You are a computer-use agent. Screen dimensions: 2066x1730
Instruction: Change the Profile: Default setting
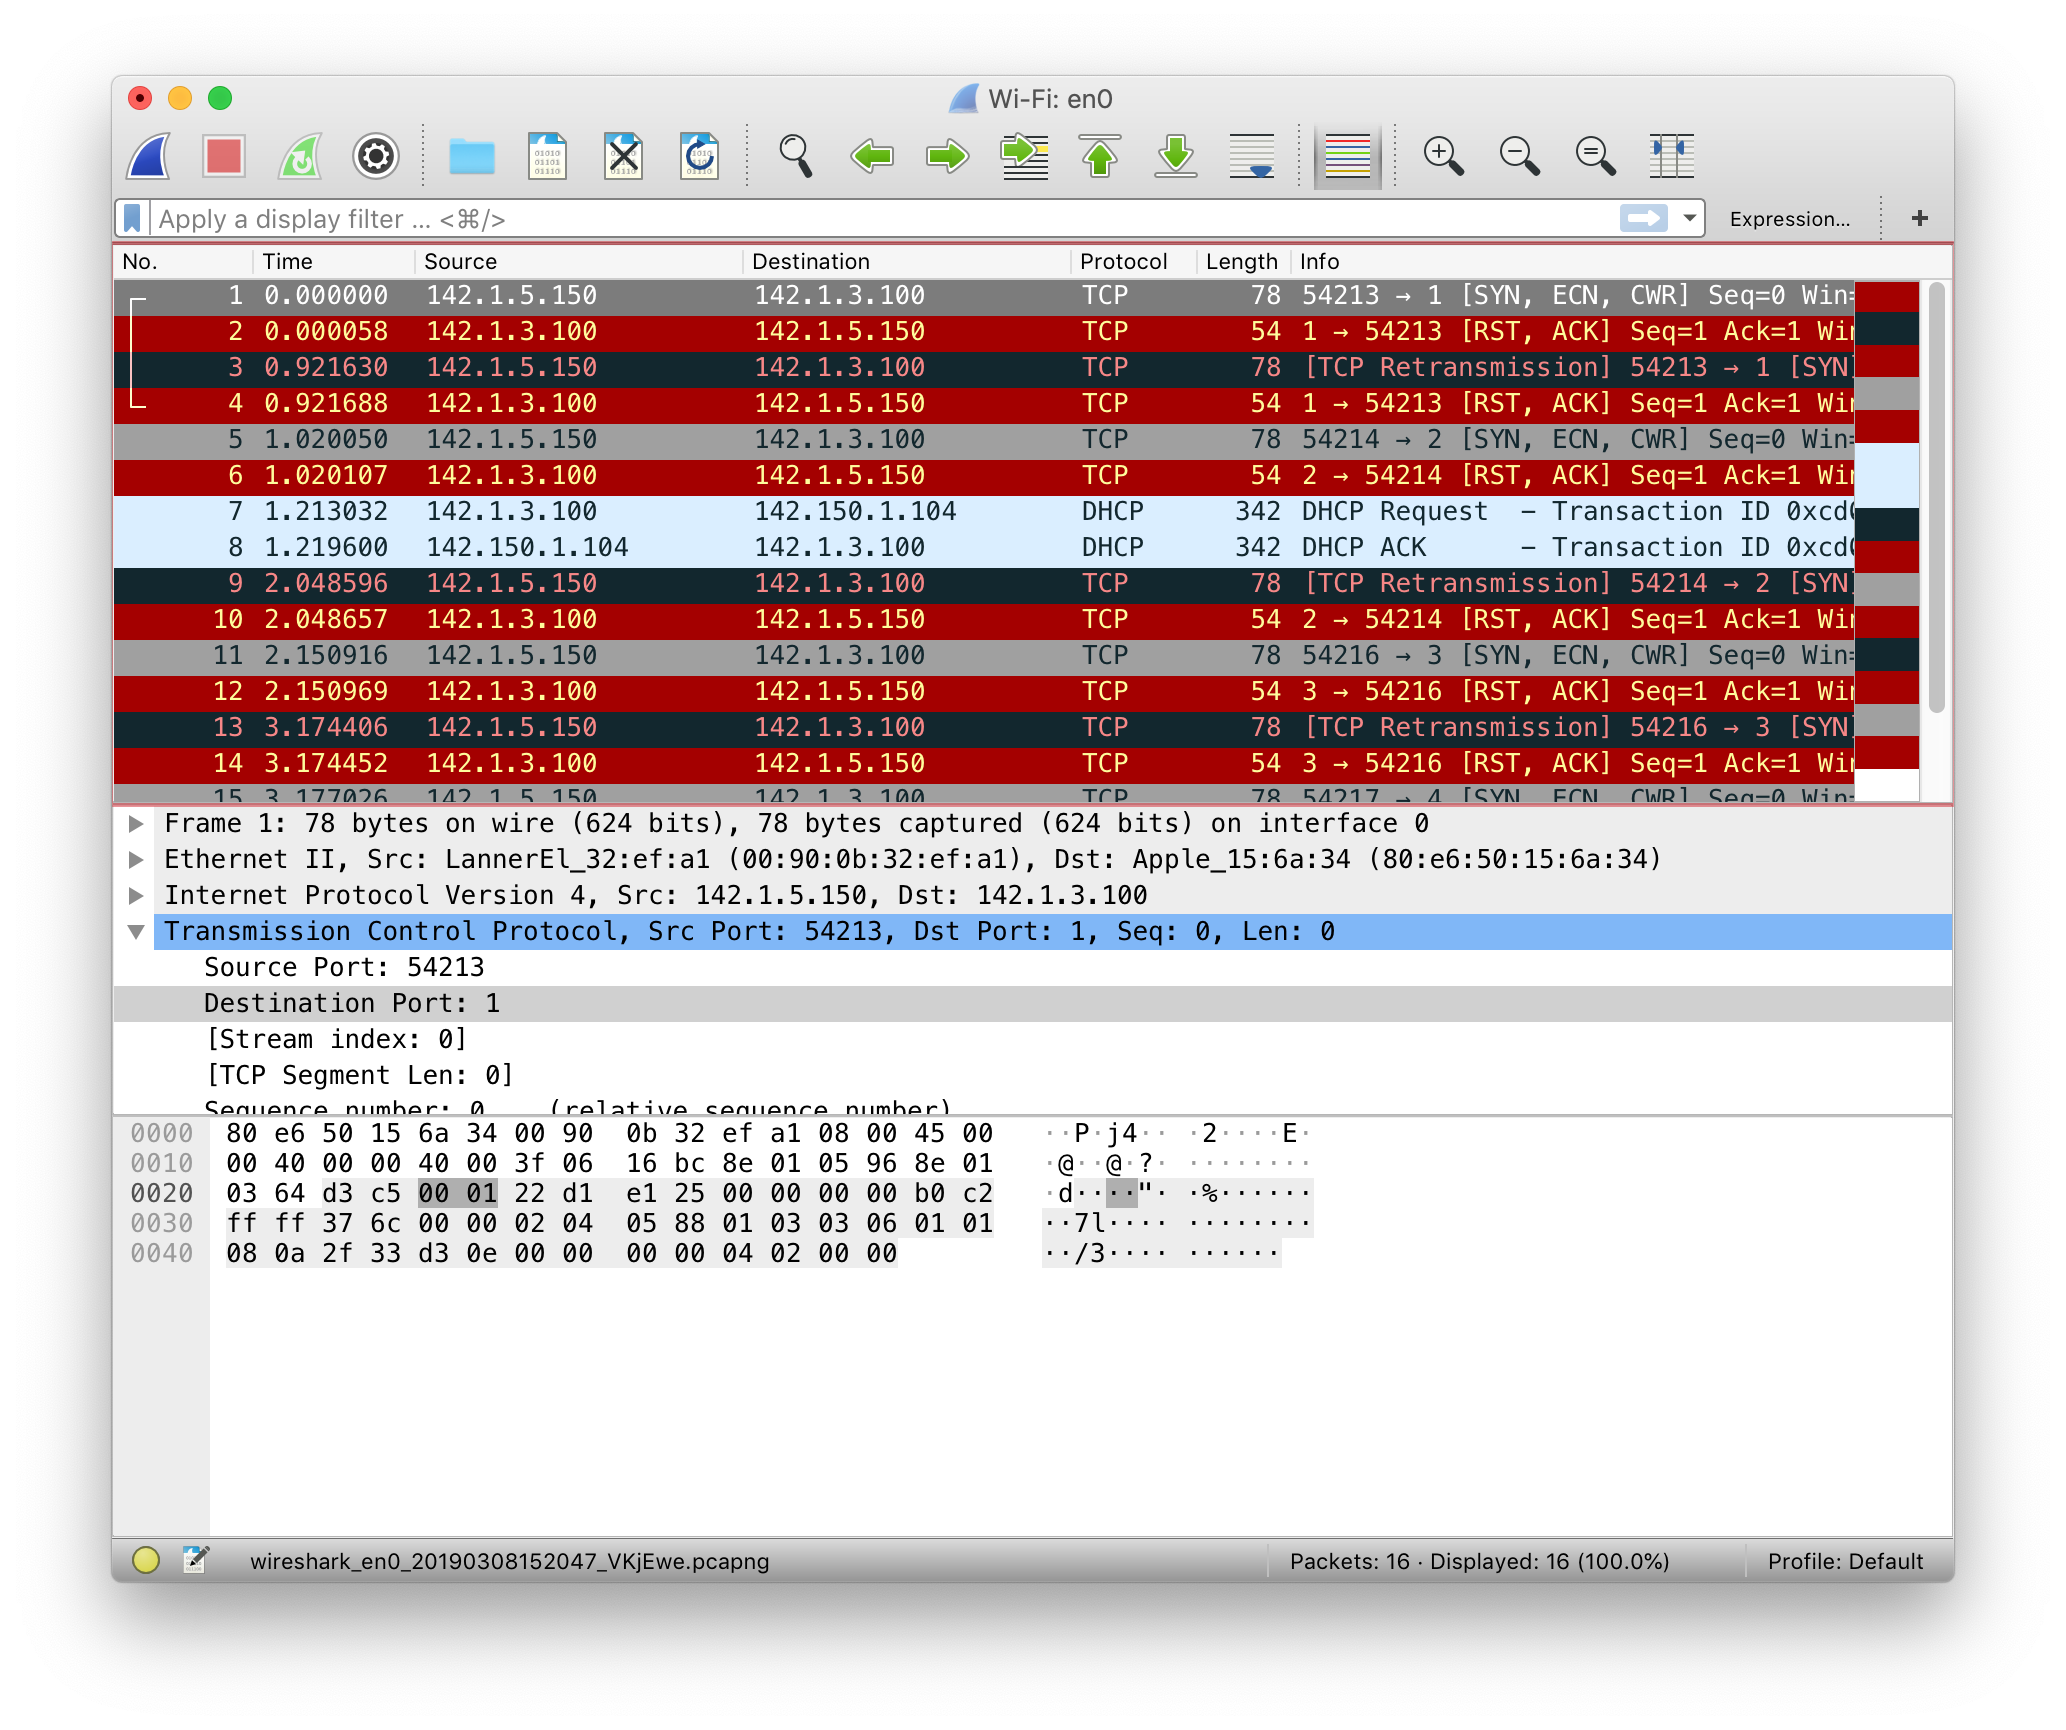(1845, 1562)
